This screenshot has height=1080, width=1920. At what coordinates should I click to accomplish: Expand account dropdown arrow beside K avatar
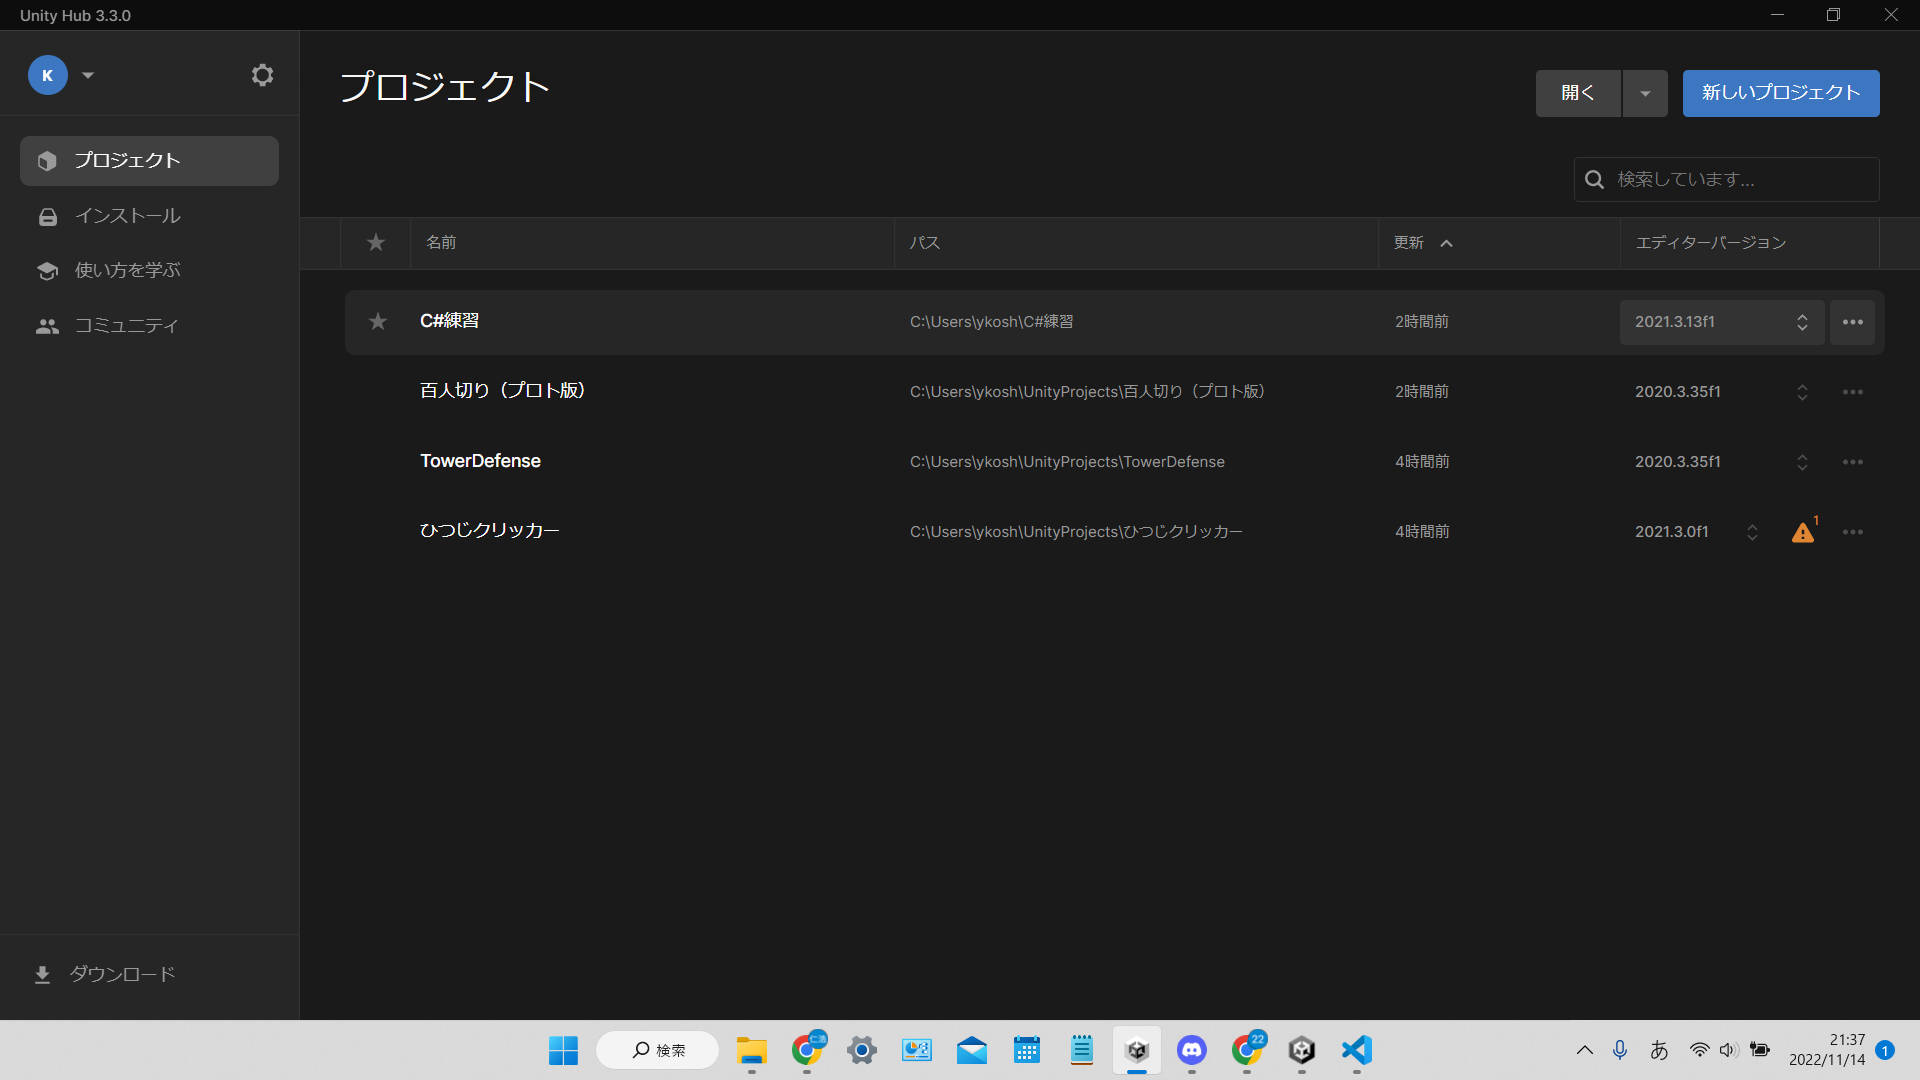click(88, 75)
